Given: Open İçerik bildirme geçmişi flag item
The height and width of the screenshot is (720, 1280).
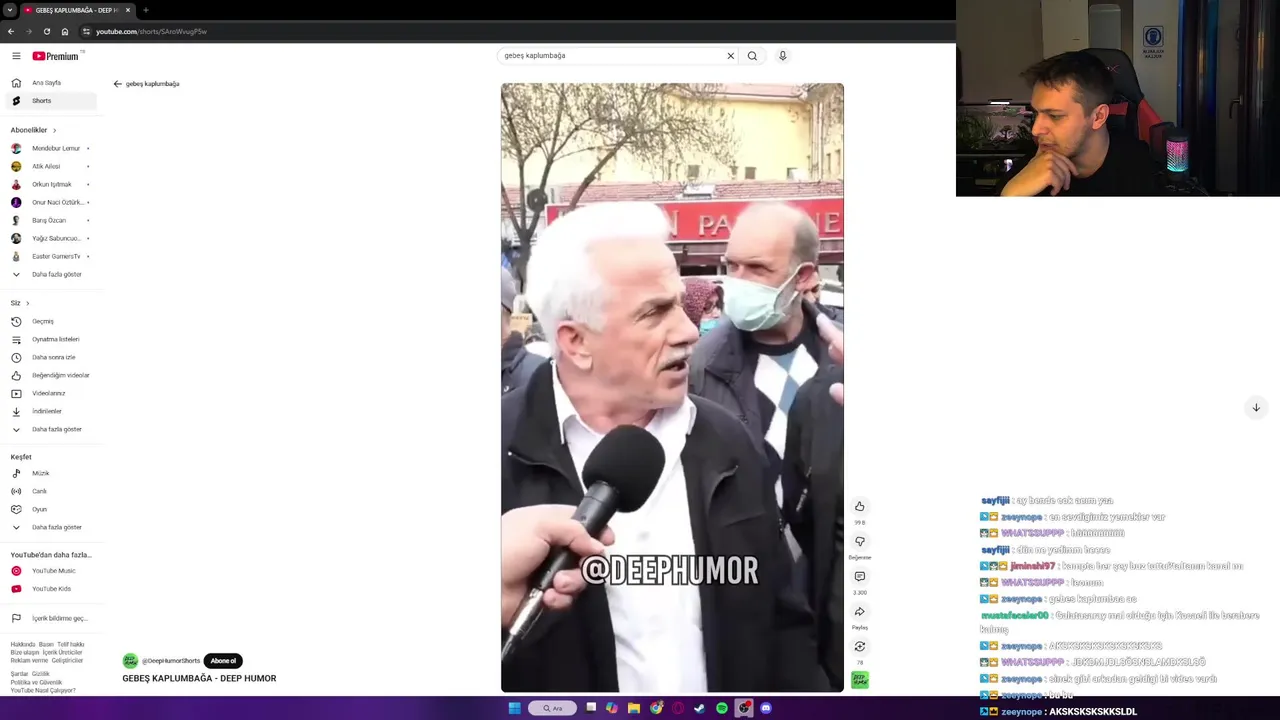Looking at the screenshot, I should [x=50, y=618].
